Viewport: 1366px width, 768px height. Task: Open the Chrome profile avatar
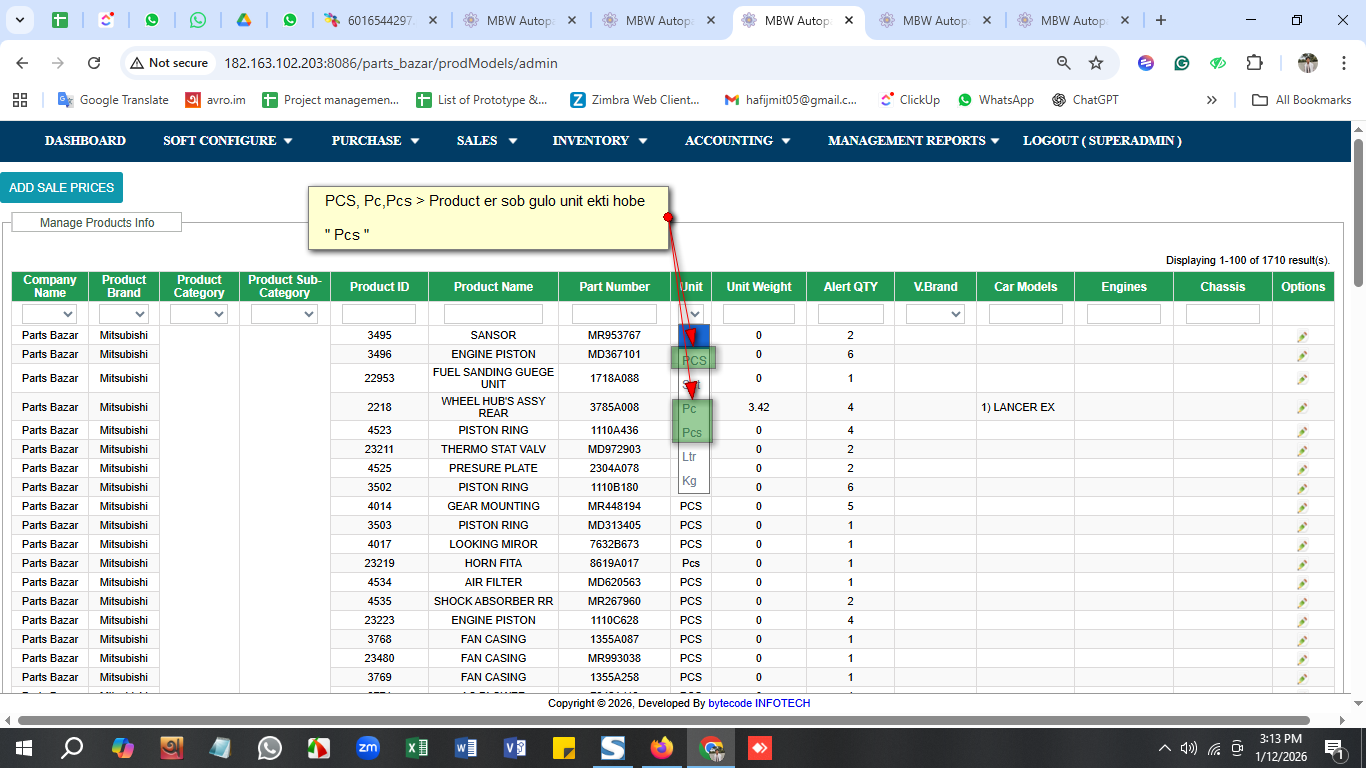(x=1308, y=63)
